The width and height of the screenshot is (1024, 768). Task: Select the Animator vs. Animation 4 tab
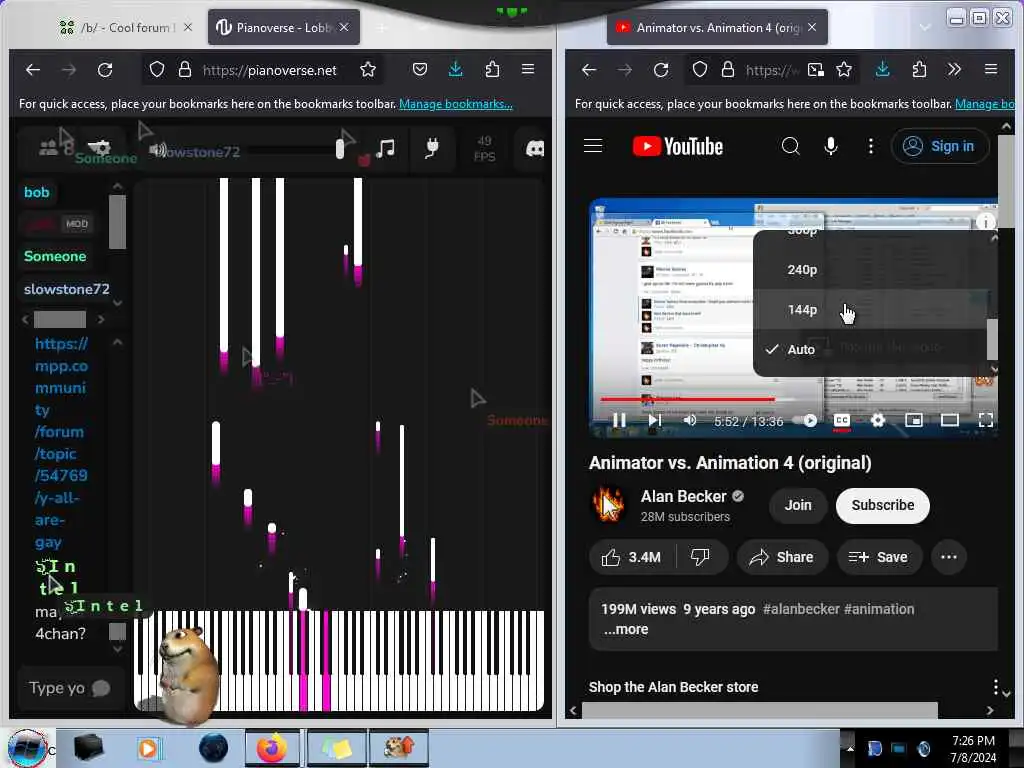pos(717,27)
